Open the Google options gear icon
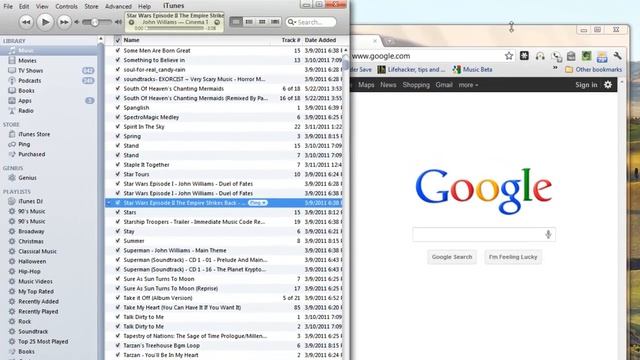640x360 pixels. [x=608, y=84]
